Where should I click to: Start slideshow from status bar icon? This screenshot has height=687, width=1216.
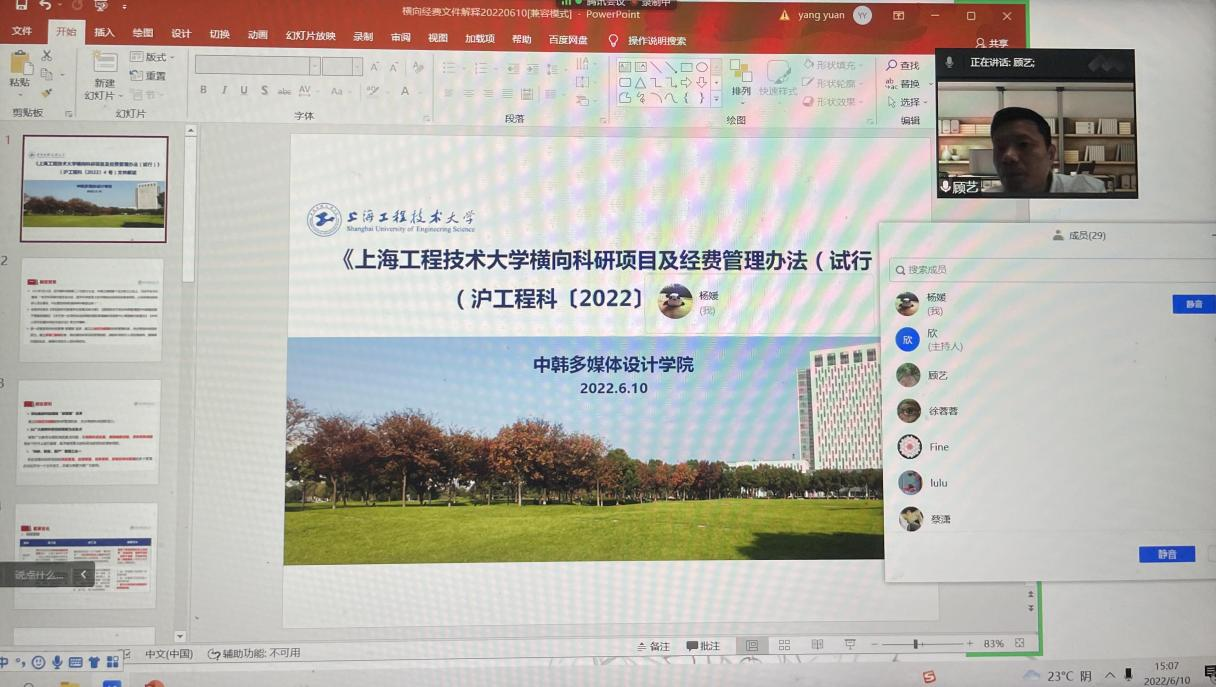tap(850, 645)
